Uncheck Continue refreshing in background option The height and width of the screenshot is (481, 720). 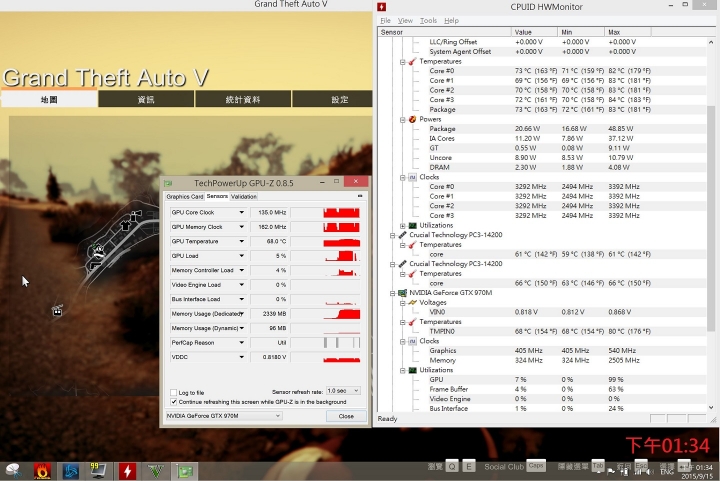click(174, 402)
